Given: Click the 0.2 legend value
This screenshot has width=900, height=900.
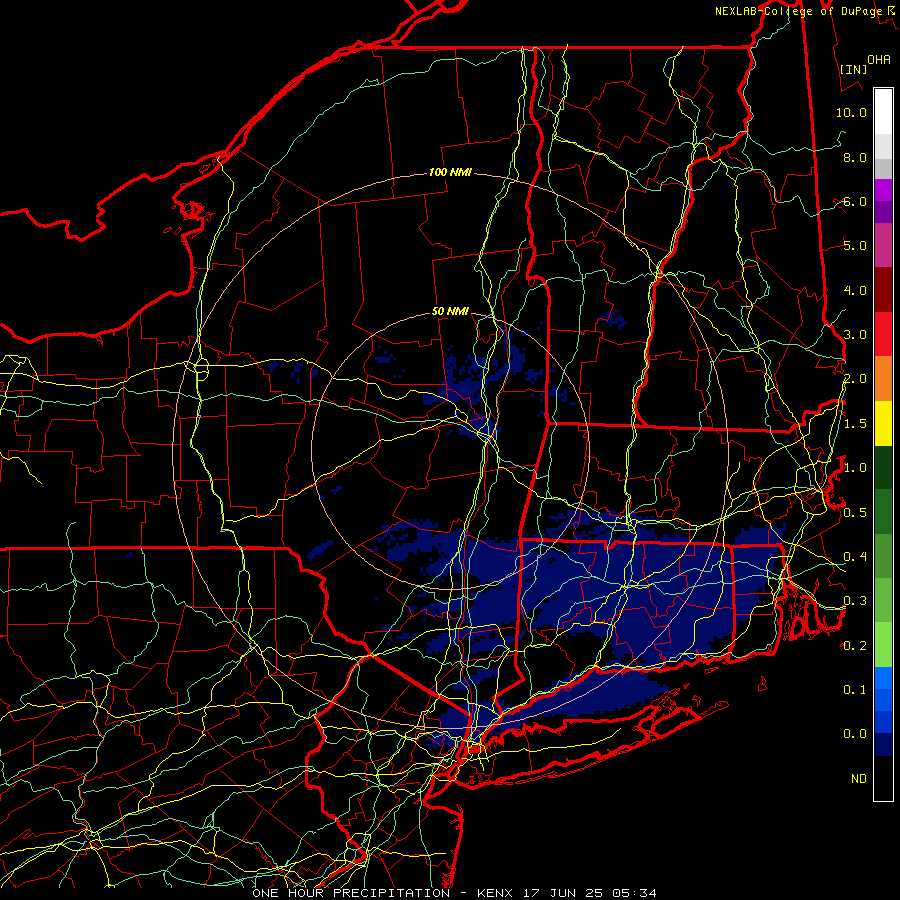Looking at the screenshot, I should 855,646.
